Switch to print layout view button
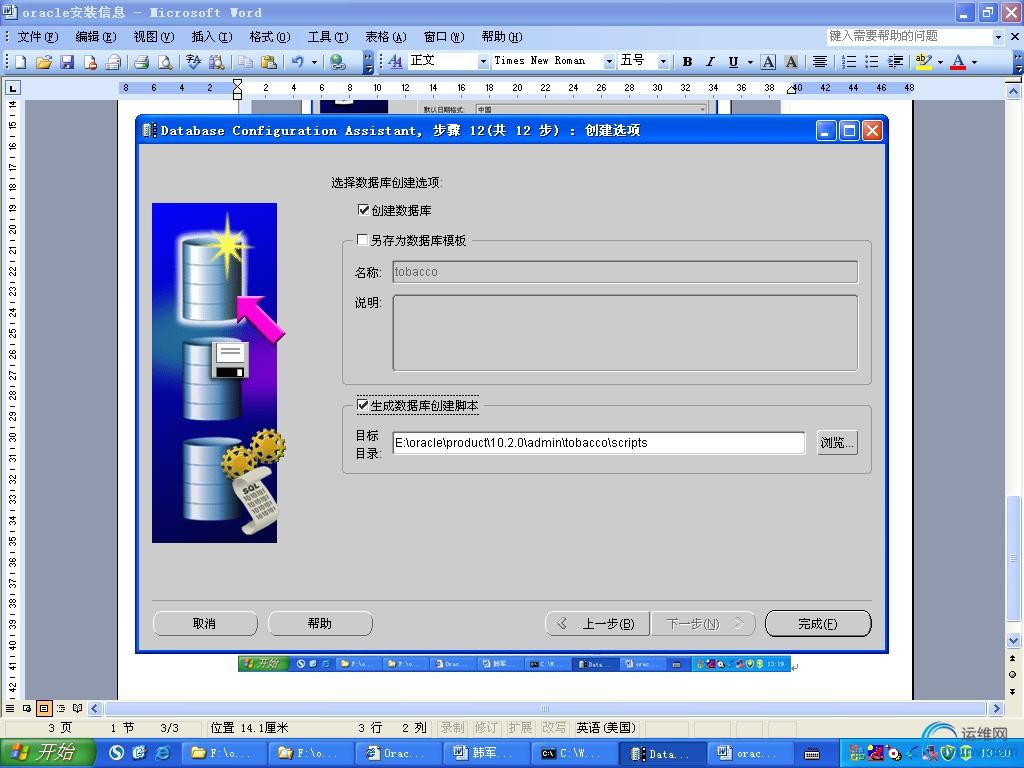 click(x=44, y=708)
